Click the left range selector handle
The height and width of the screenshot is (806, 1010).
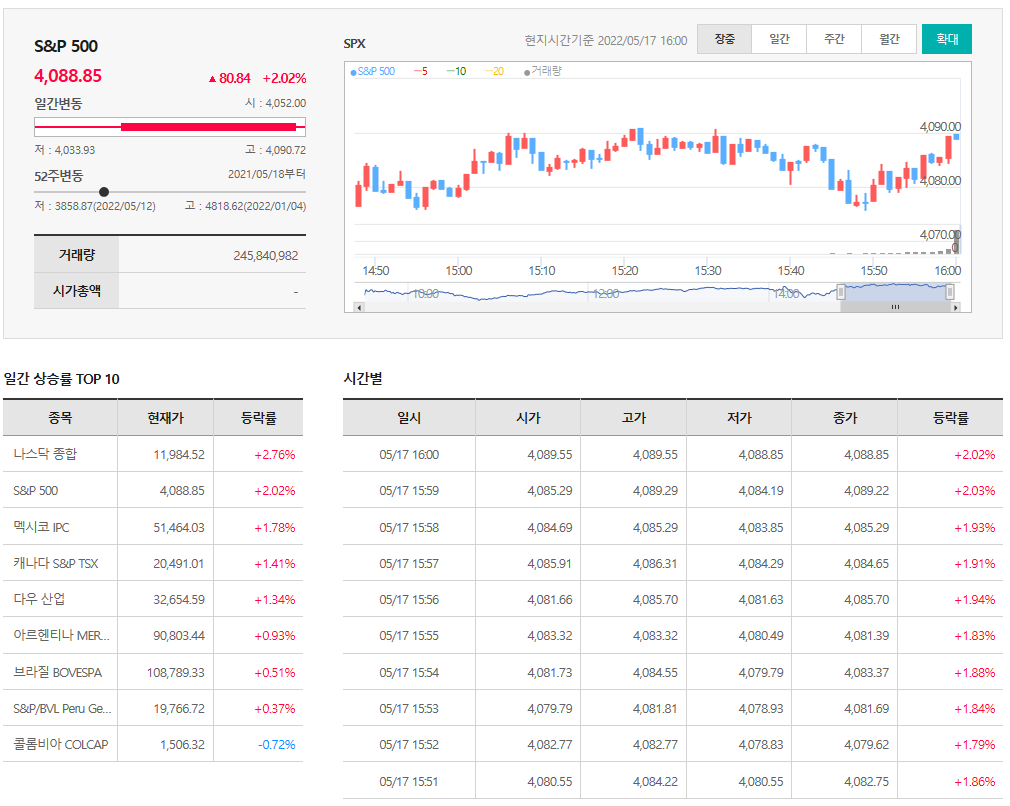click(x=841, y=292)
